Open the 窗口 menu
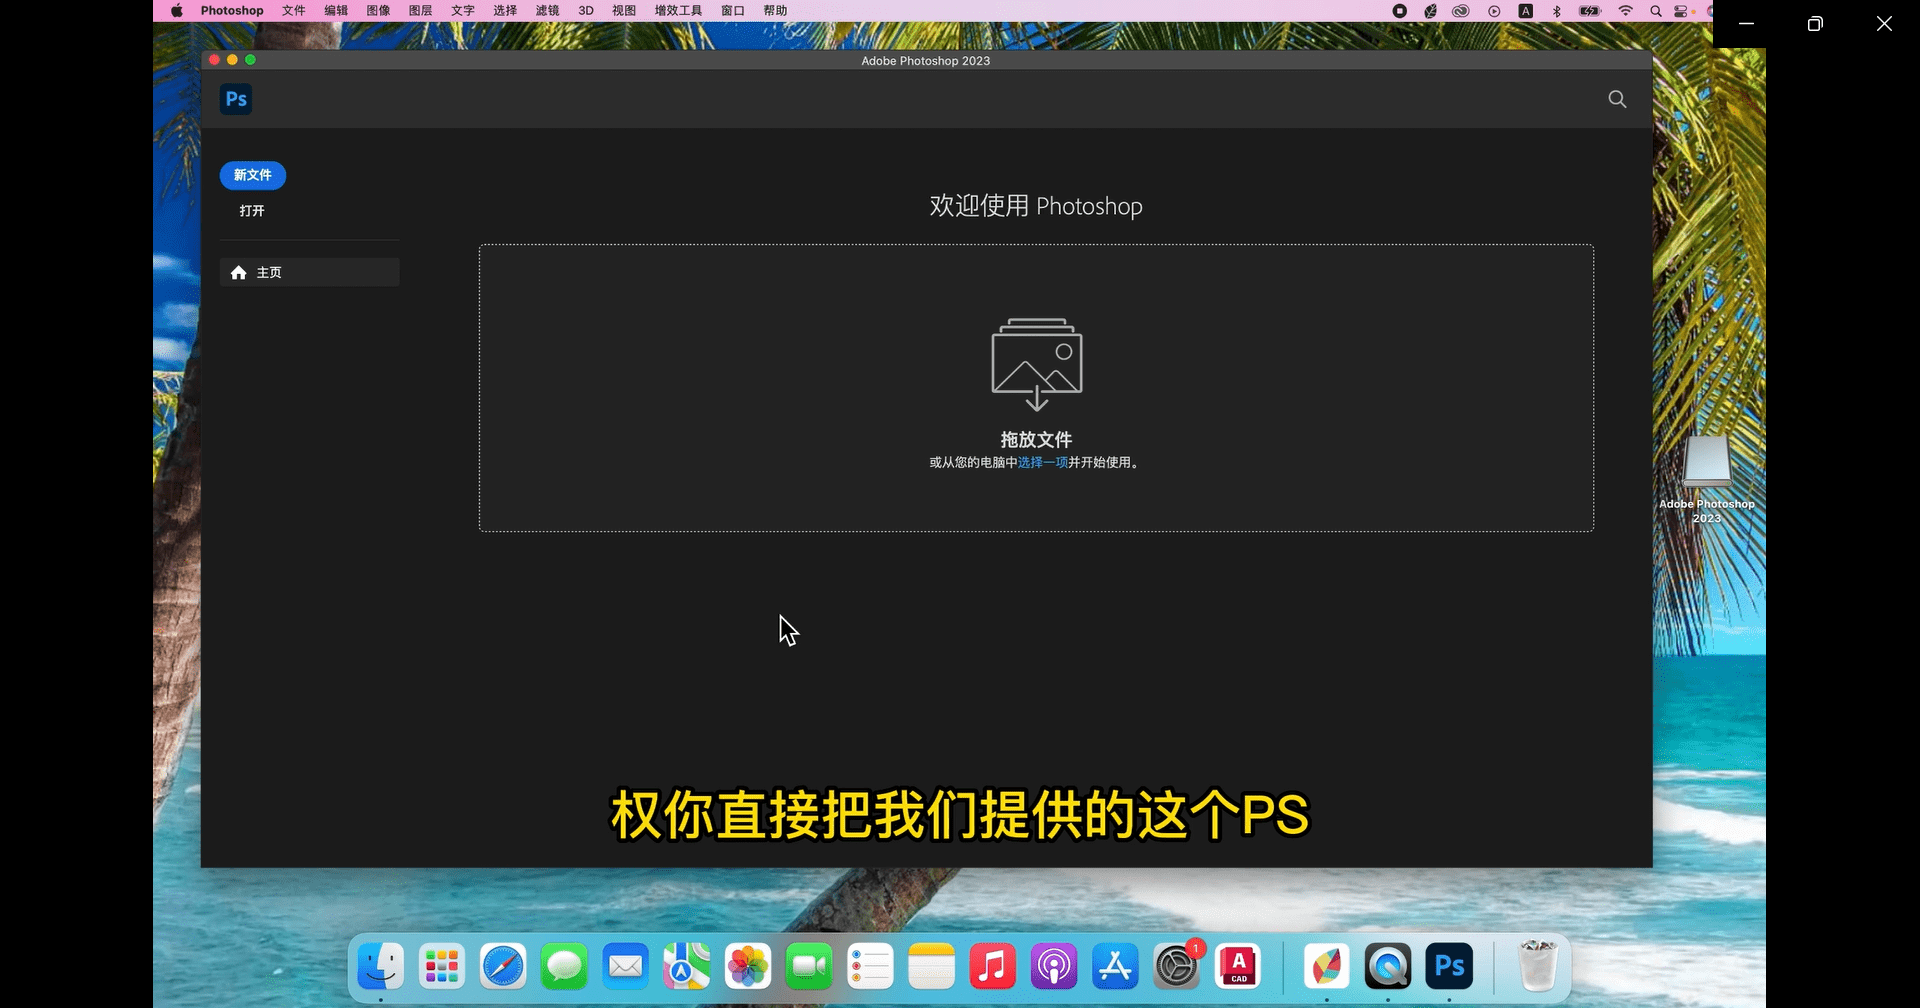 733,11
